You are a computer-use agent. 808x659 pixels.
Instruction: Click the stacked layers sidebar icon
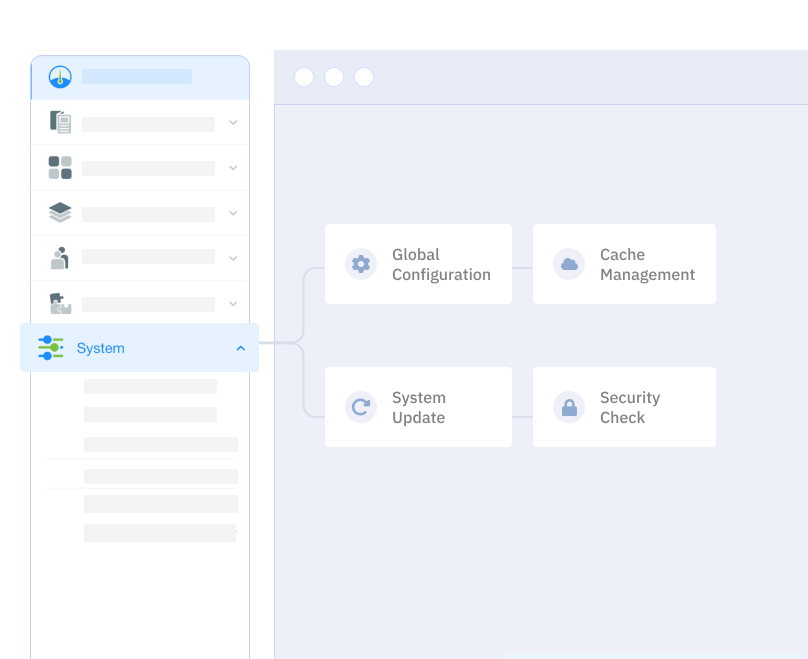(60, 213)
